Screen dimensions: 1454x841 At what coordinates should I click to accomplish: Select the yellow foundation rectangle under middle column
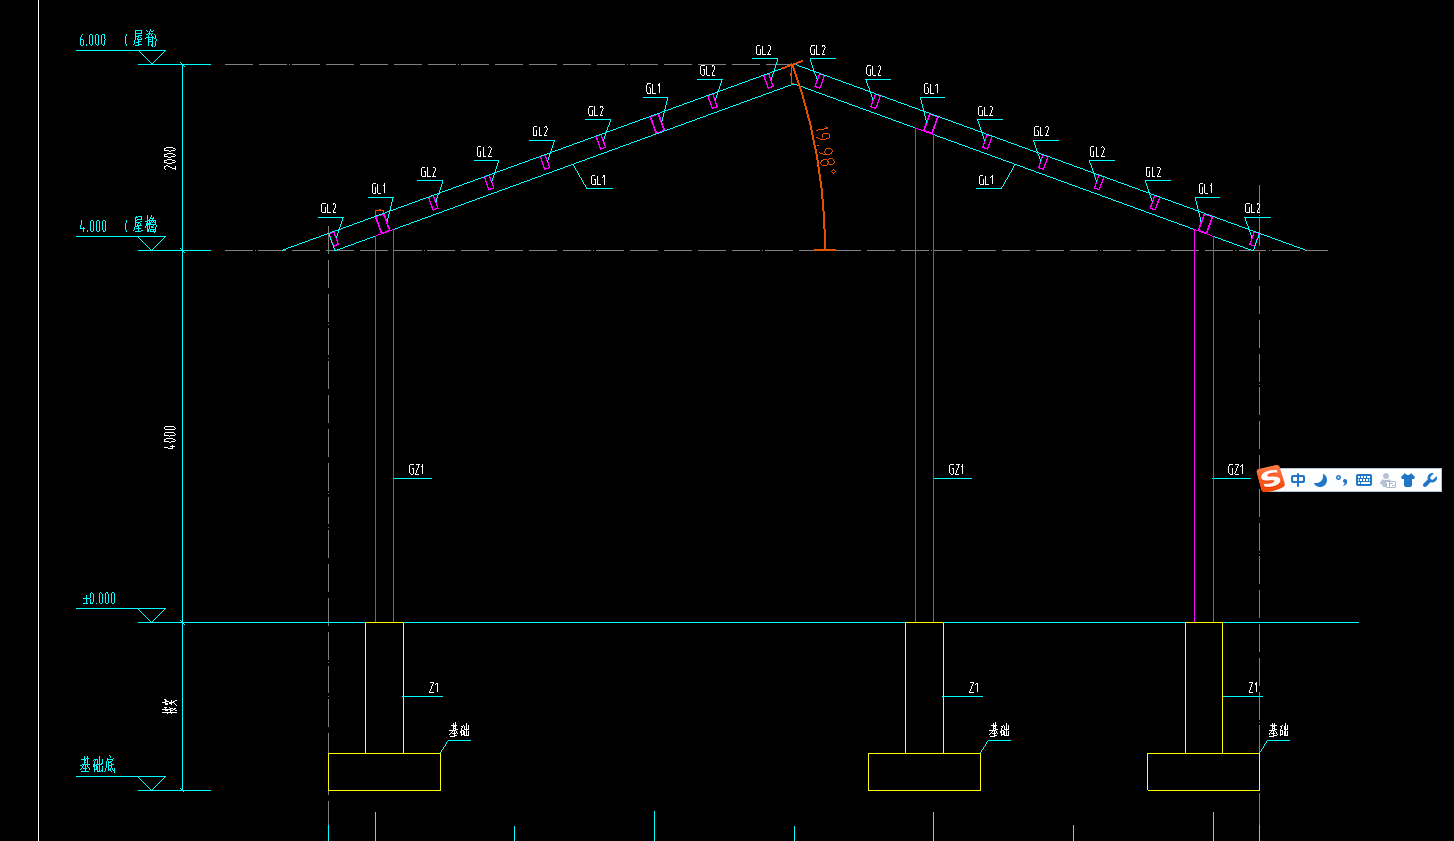[924, 772]
